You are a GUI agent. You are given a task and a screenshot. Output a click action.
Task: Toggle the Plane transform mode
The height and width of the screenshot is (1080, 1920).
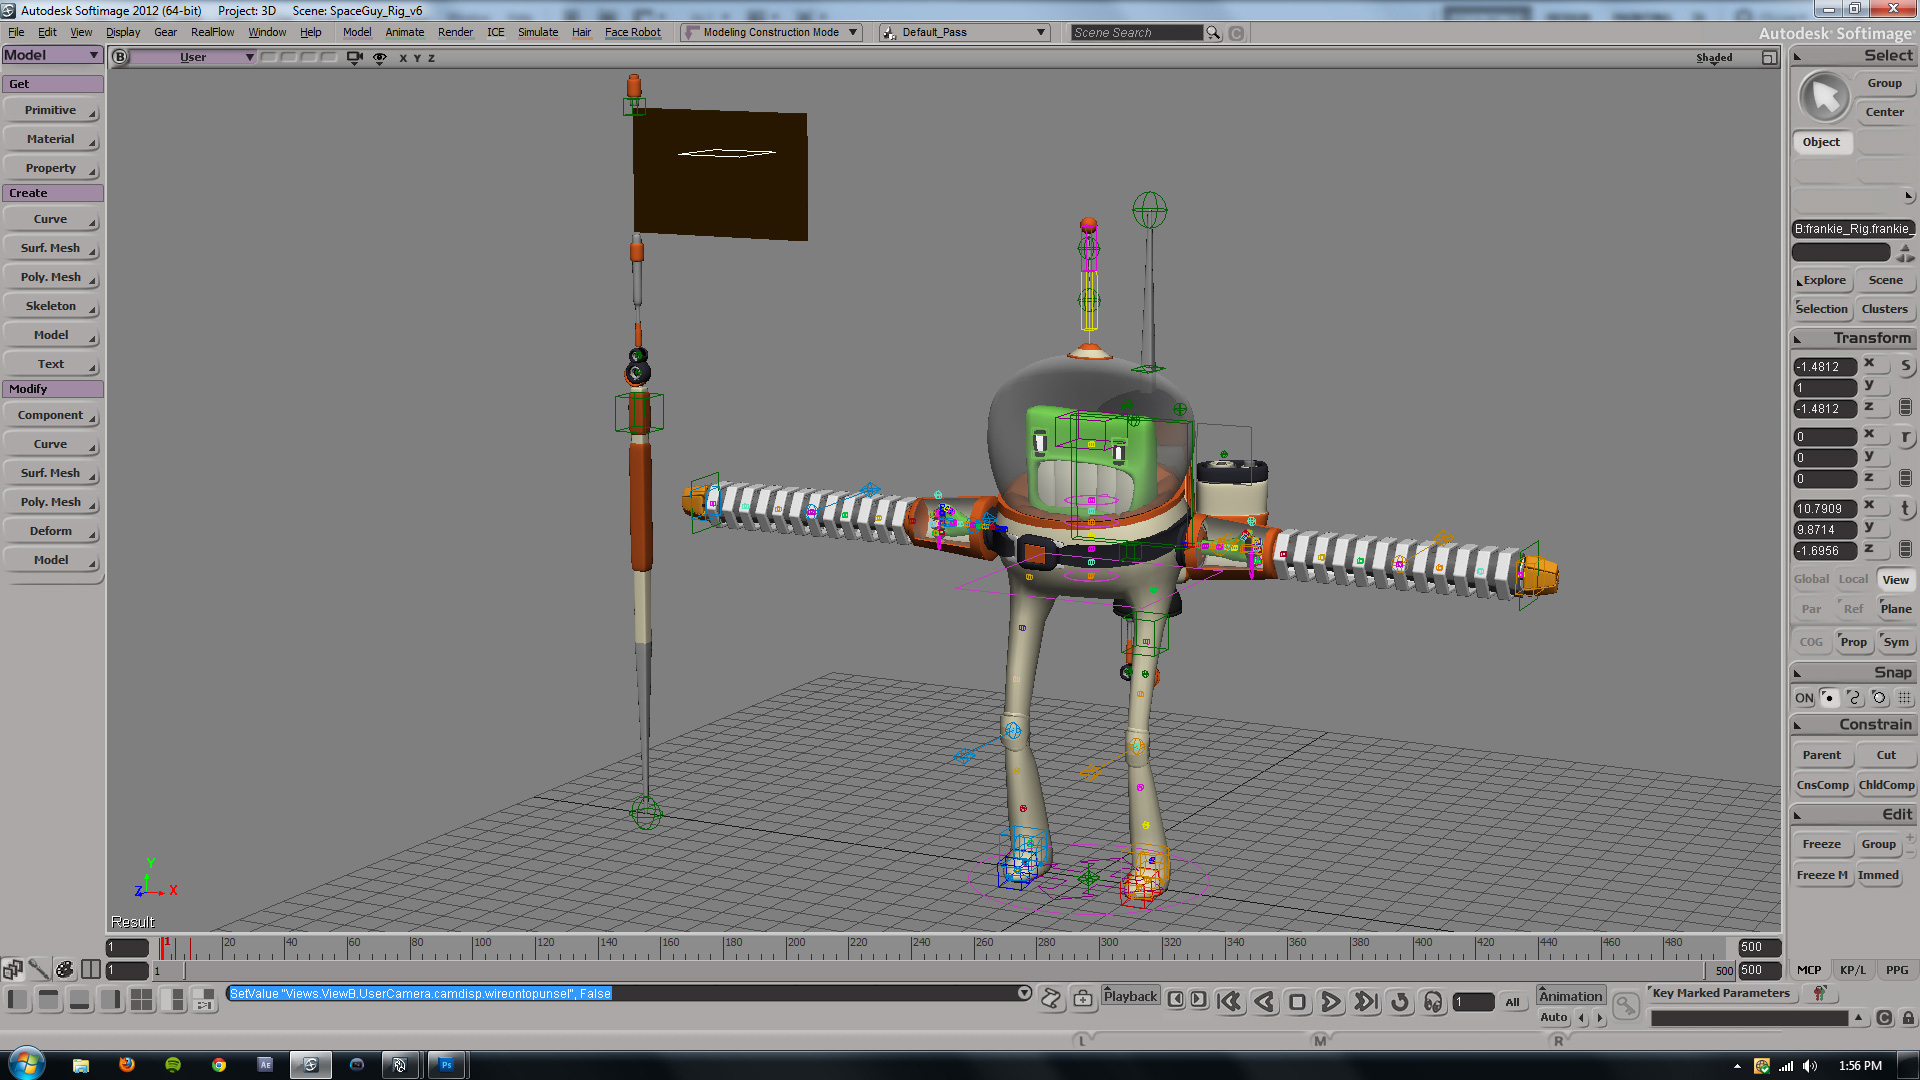click(1895, 609)
